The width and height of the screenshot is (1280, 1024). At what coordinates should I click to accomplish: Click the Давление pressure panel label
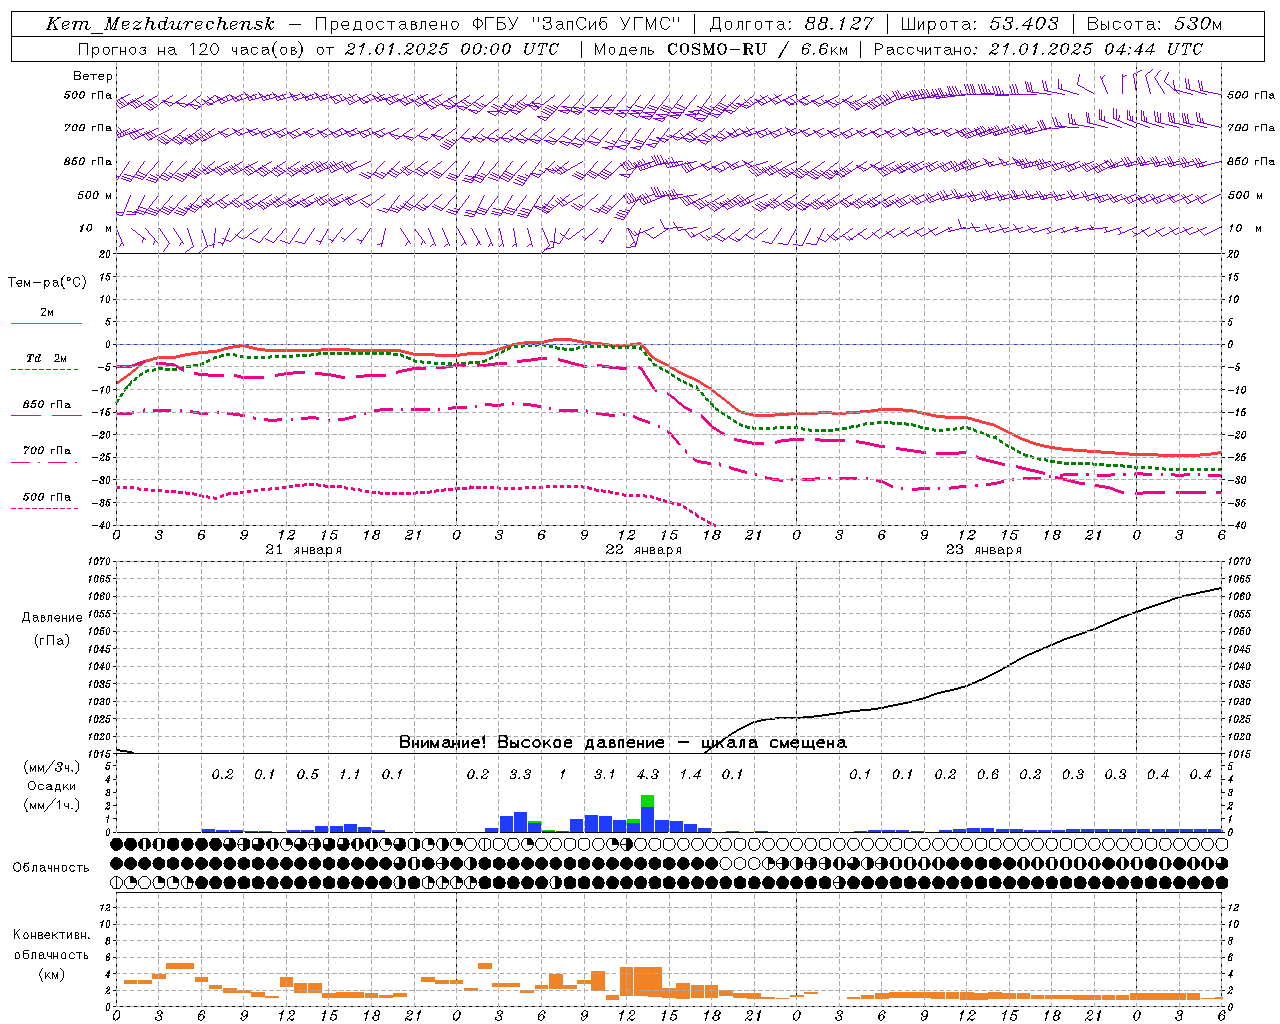point(52,618)
